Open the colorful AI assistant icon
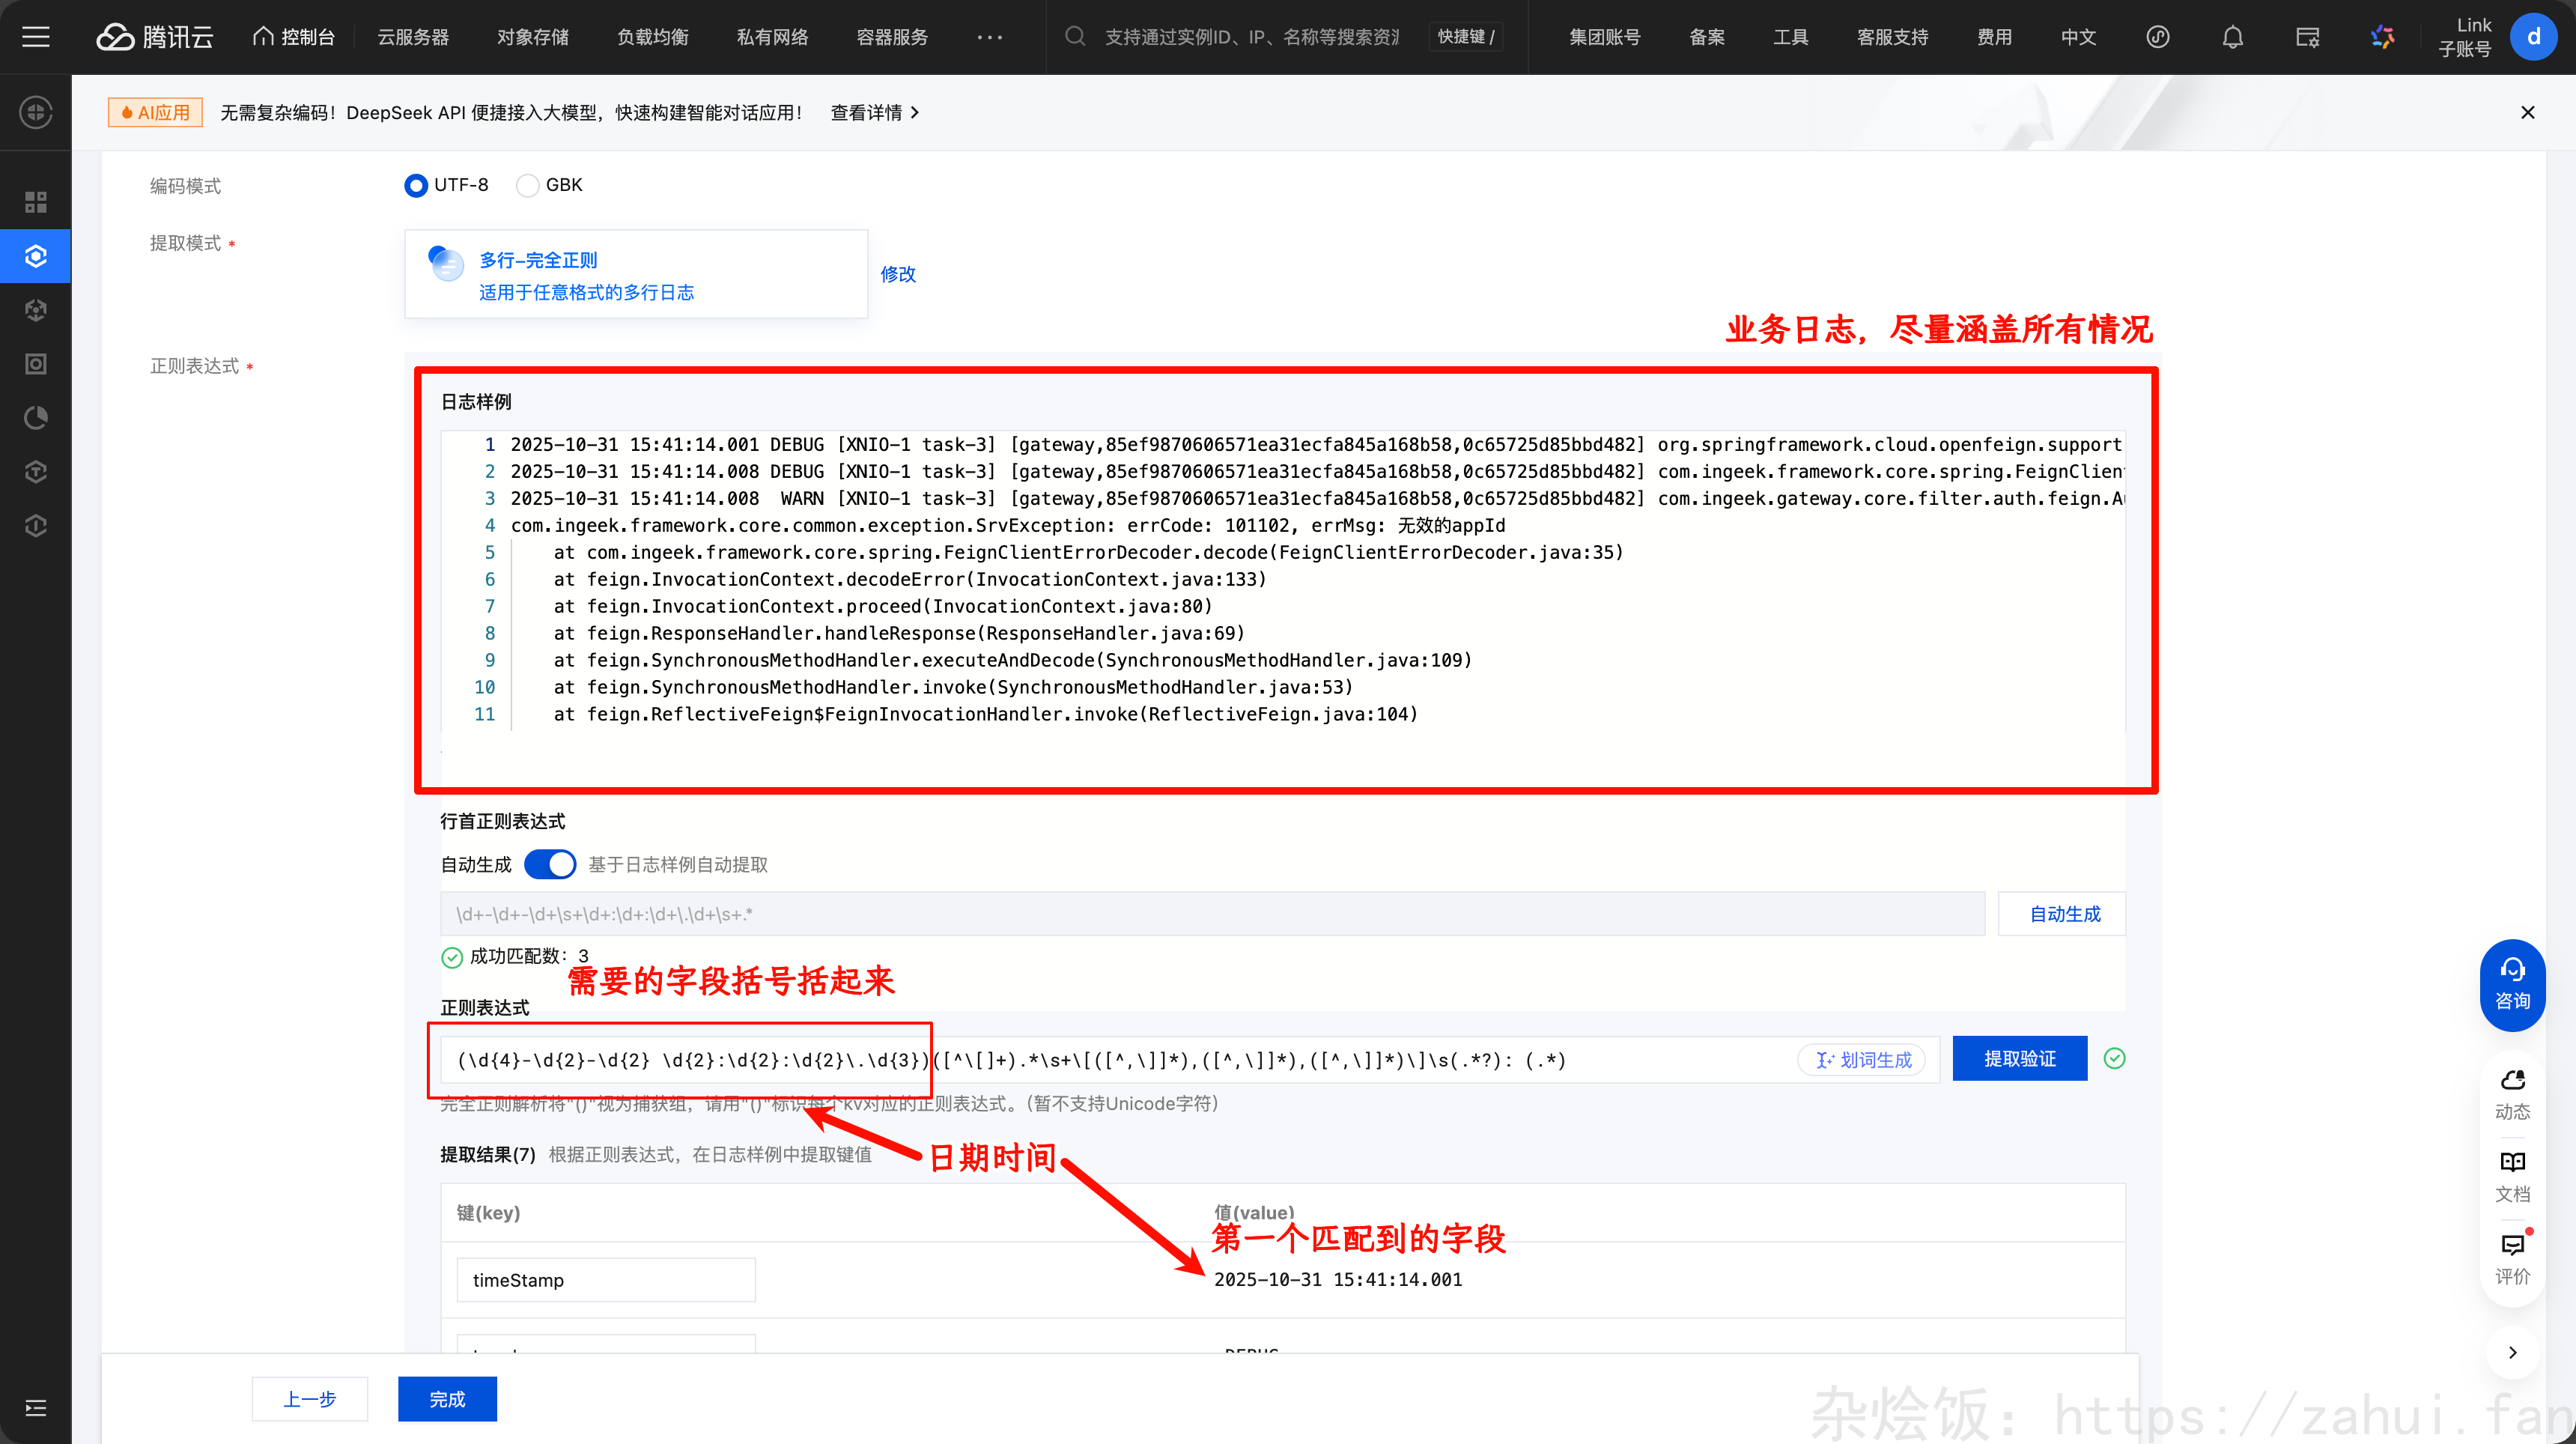 click(2382, 37)
